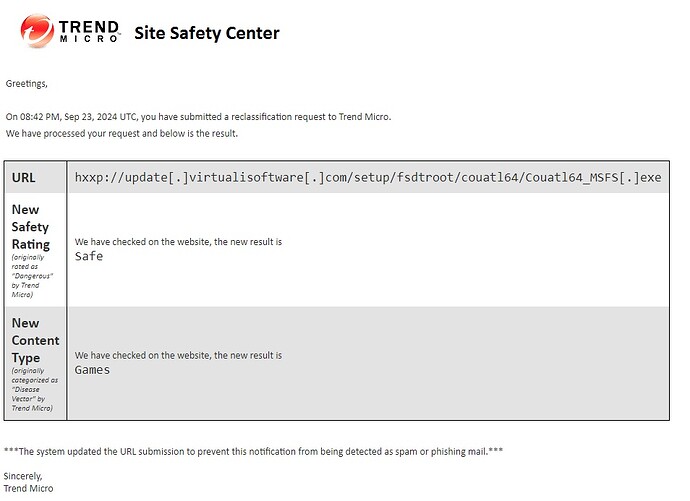
Task: Click the 'We have processed your request' line
Action: click(x=121, y=133)
